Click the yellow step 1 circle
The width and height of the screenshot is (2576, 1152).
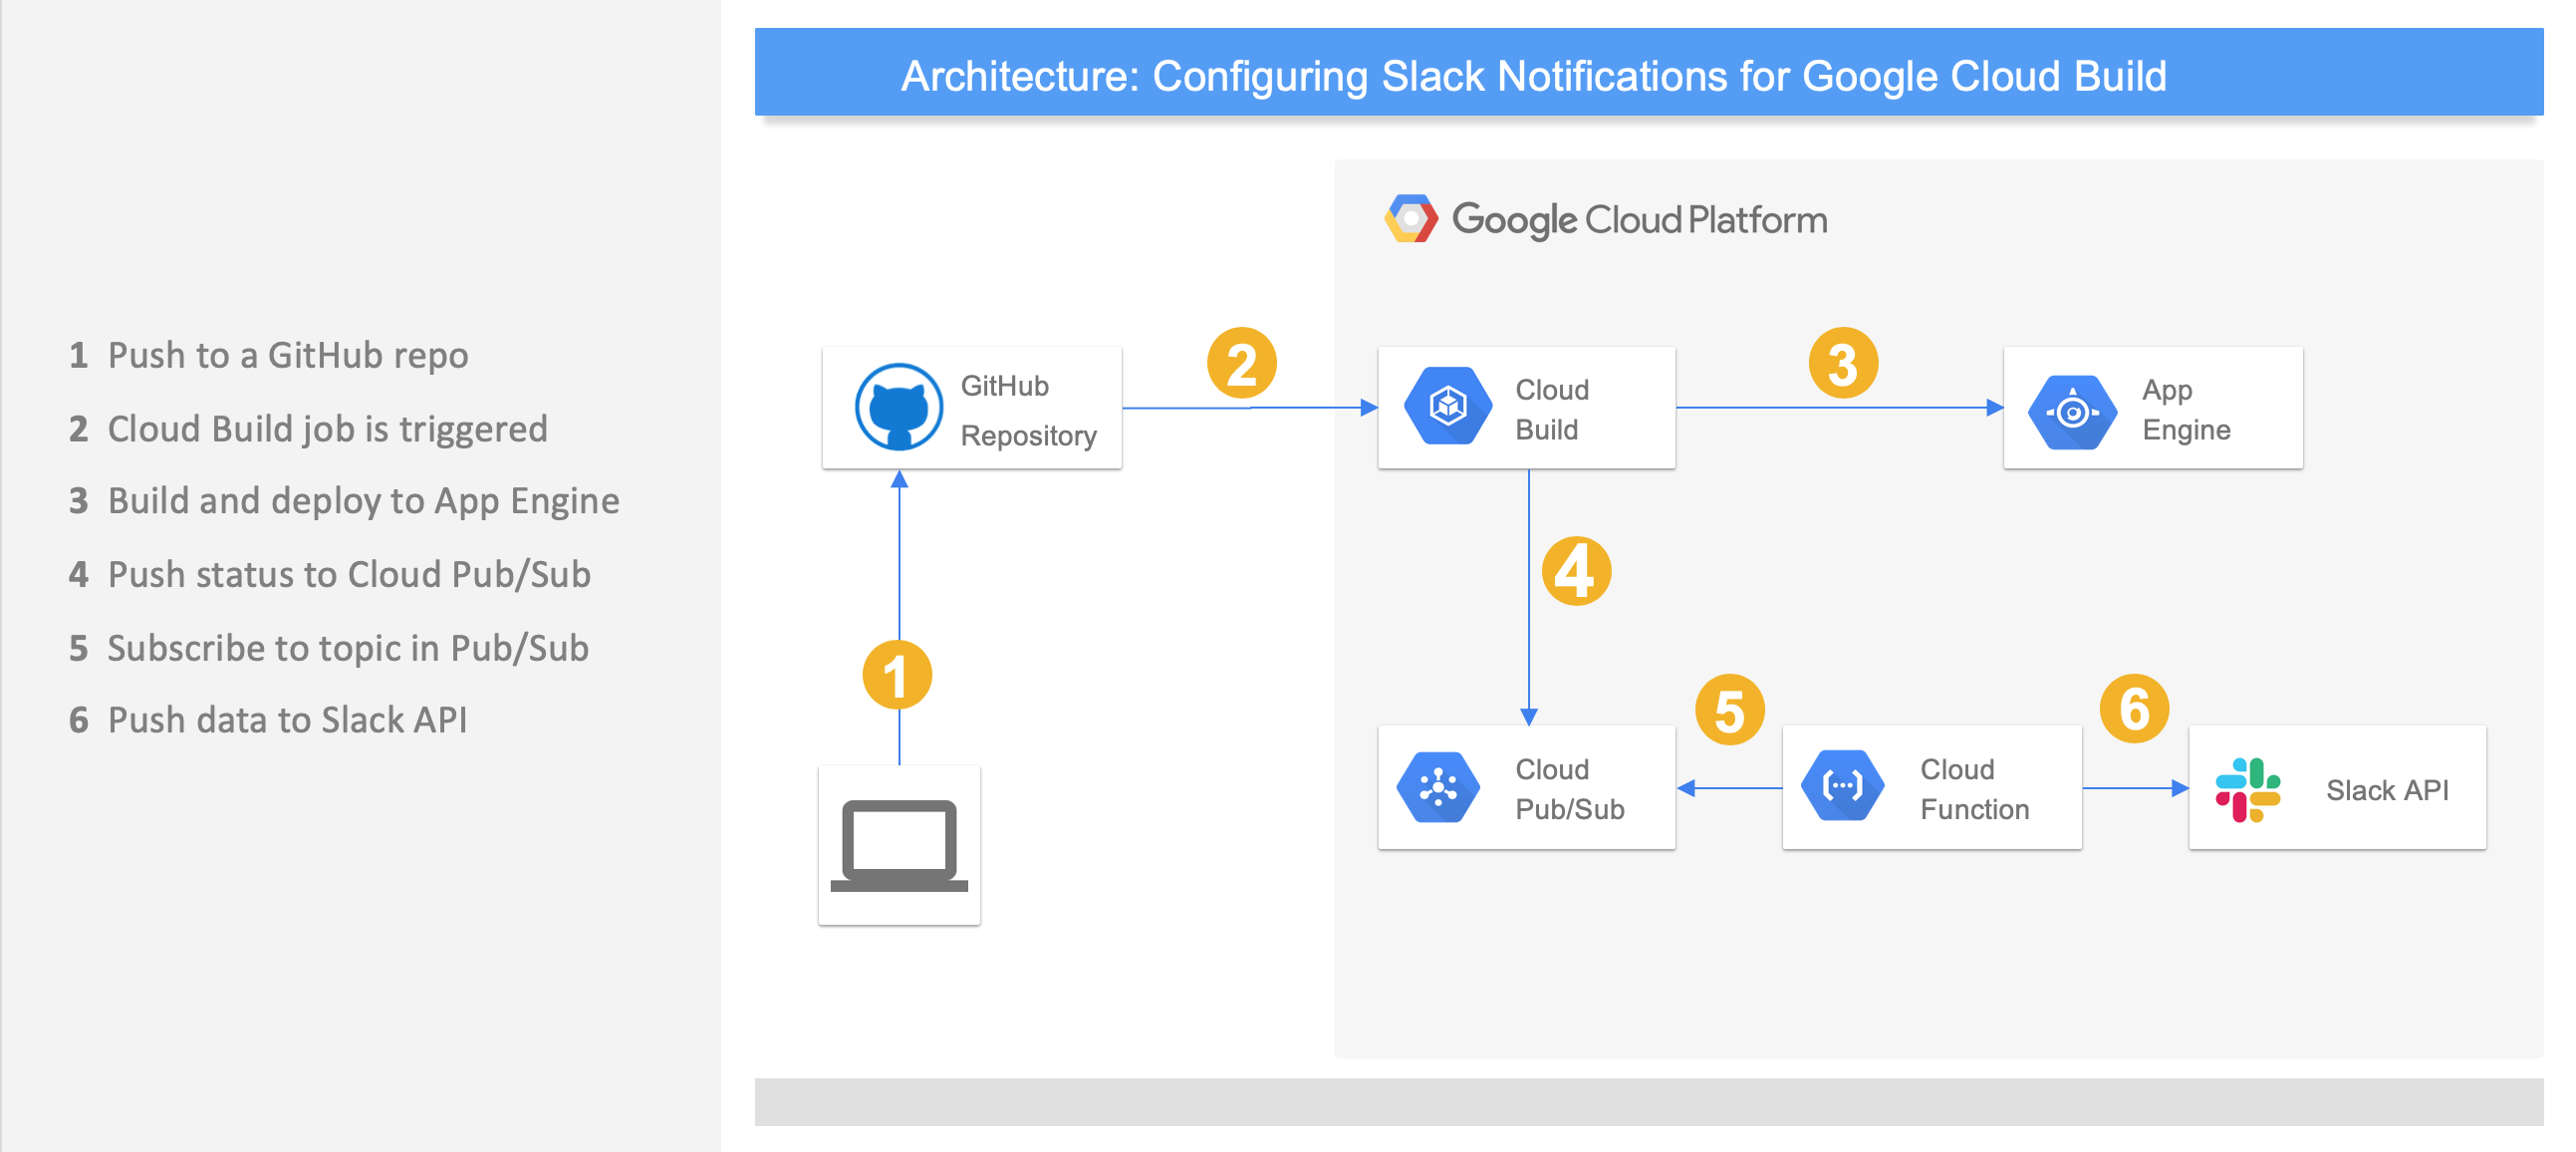(897, 675)
